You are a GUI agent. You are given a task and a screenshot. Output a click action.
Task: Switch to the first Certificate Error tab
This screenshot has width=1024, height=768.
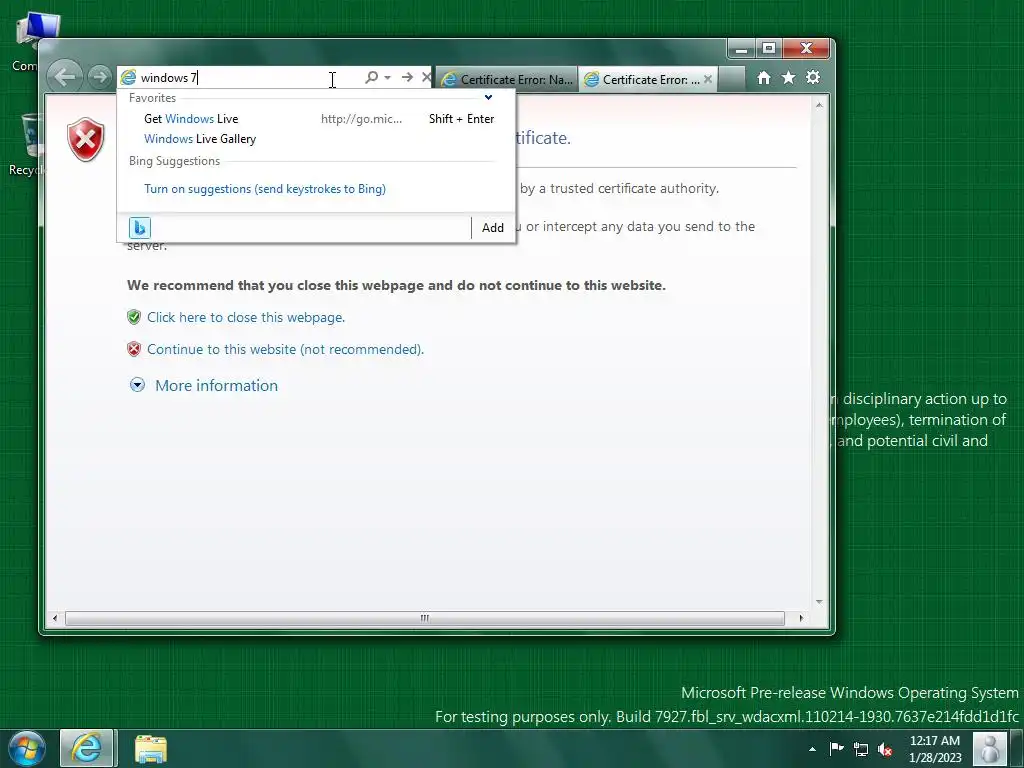click(x=507, y=79)
